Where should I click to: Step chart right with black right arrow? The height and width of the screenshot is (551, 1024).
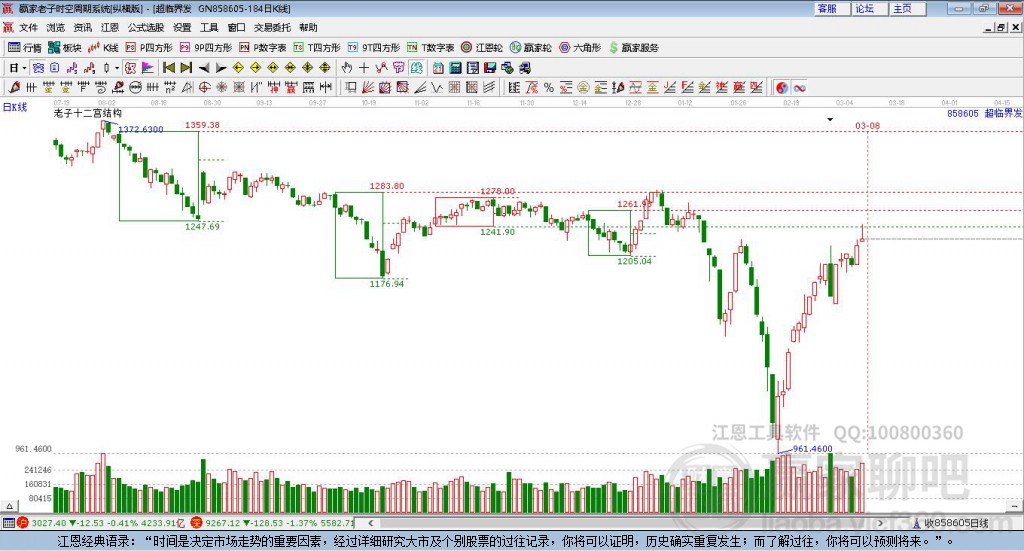(221, 67)
